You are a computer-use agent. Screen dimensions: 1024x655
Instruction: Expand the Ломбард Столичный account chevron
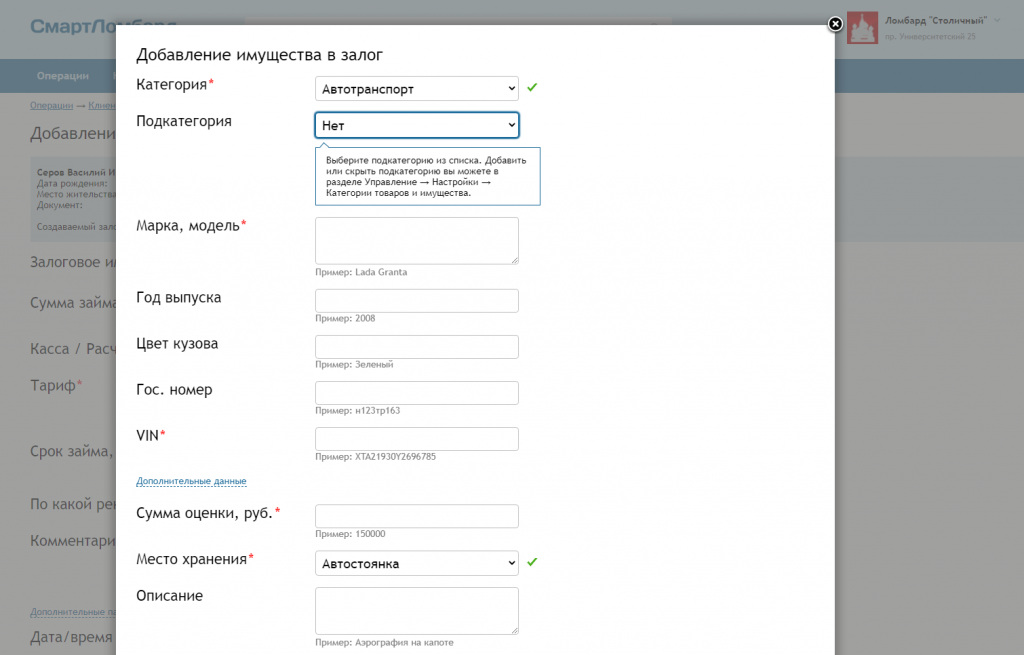(x=997, y=20)
